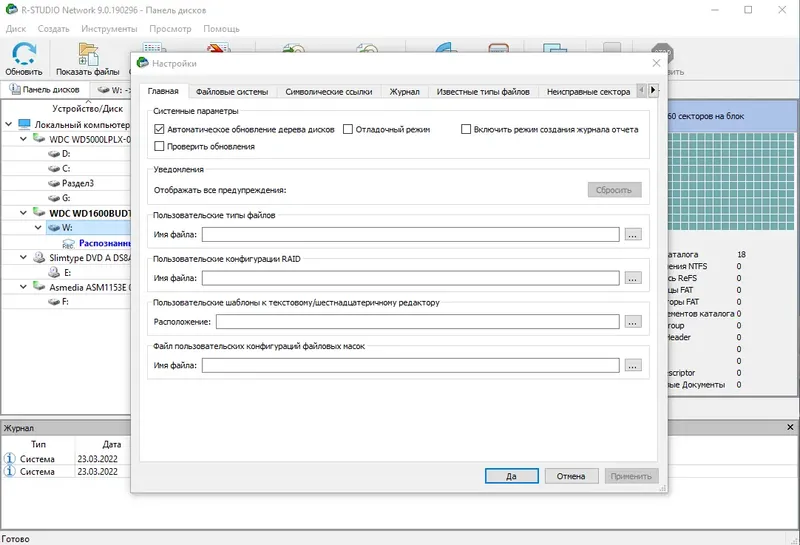Click the Отмена button
The height and width of the screenshot is (545, 800).
(x=571, y=476)
